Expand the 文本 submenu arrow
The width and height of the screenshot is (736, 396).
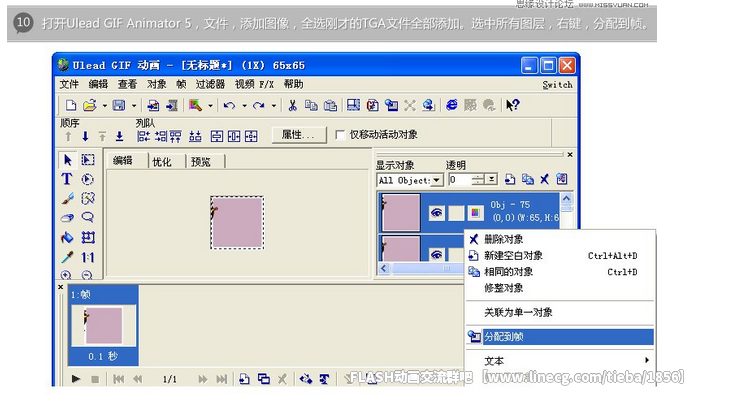647,360
